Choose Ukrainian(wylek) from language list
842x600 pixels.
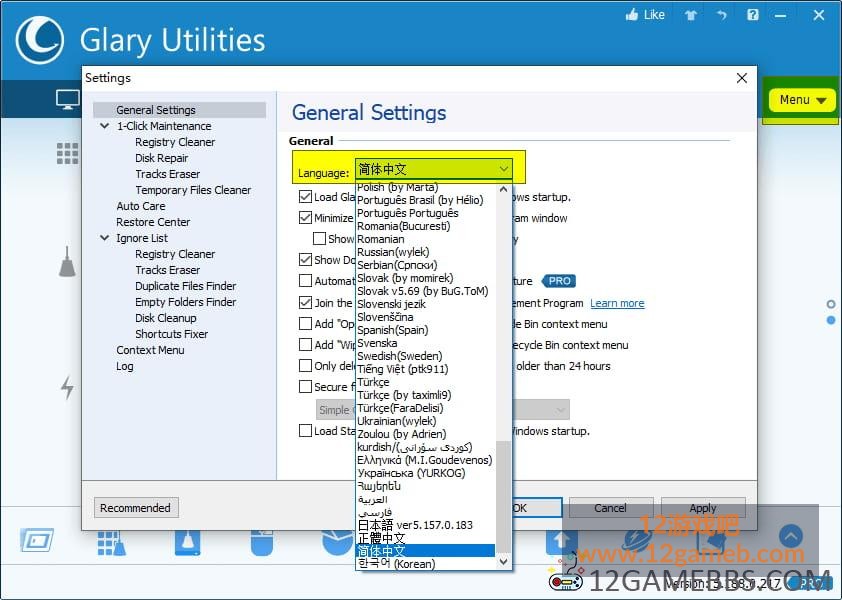(425, 421)
